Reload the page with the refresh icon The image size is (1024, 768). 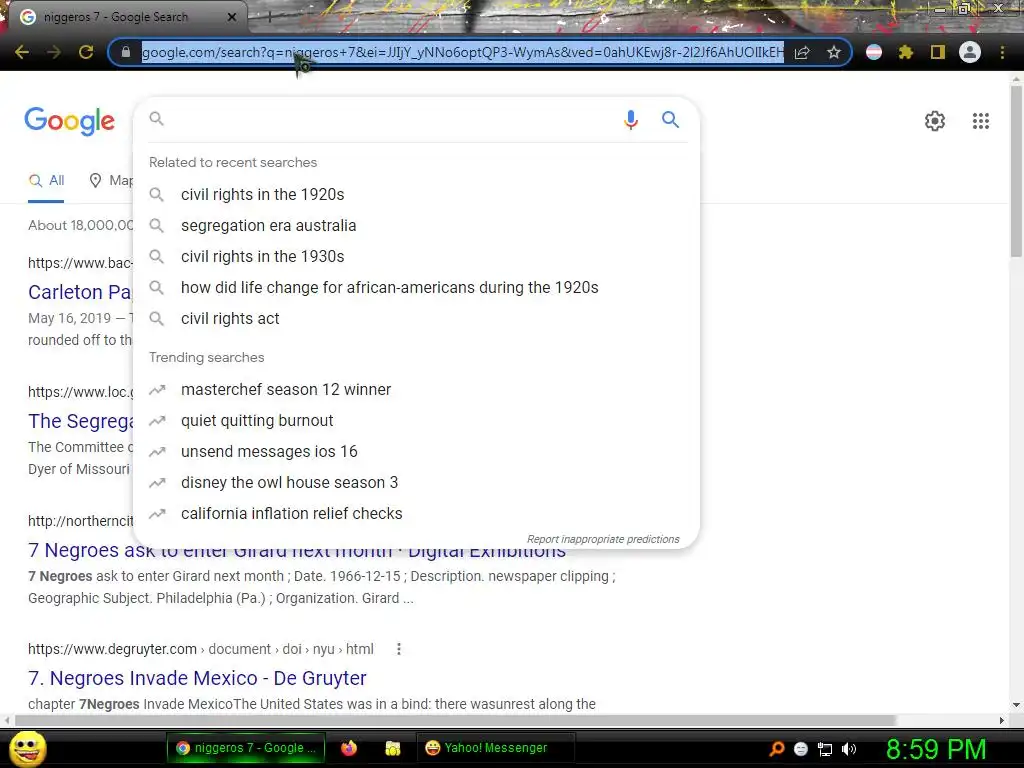[x=86, y=52]
